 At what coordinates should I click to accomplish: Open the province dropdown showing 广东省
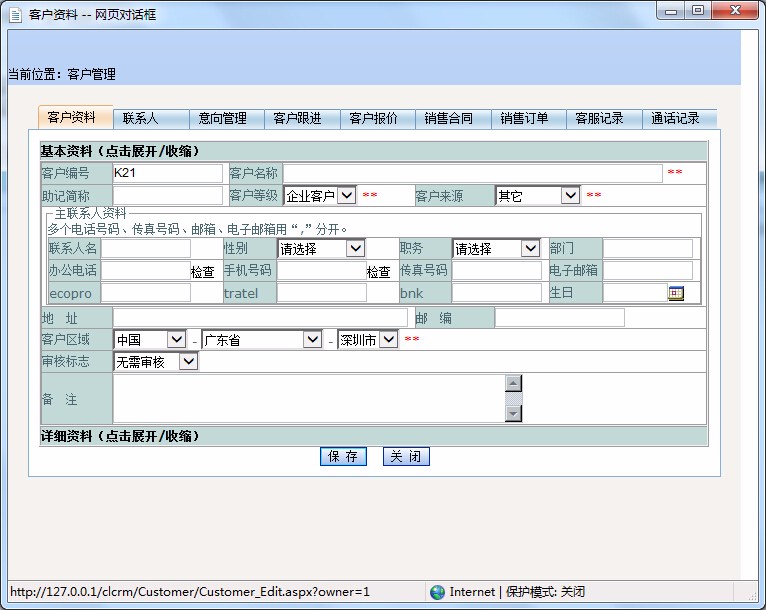coord(262,339)
